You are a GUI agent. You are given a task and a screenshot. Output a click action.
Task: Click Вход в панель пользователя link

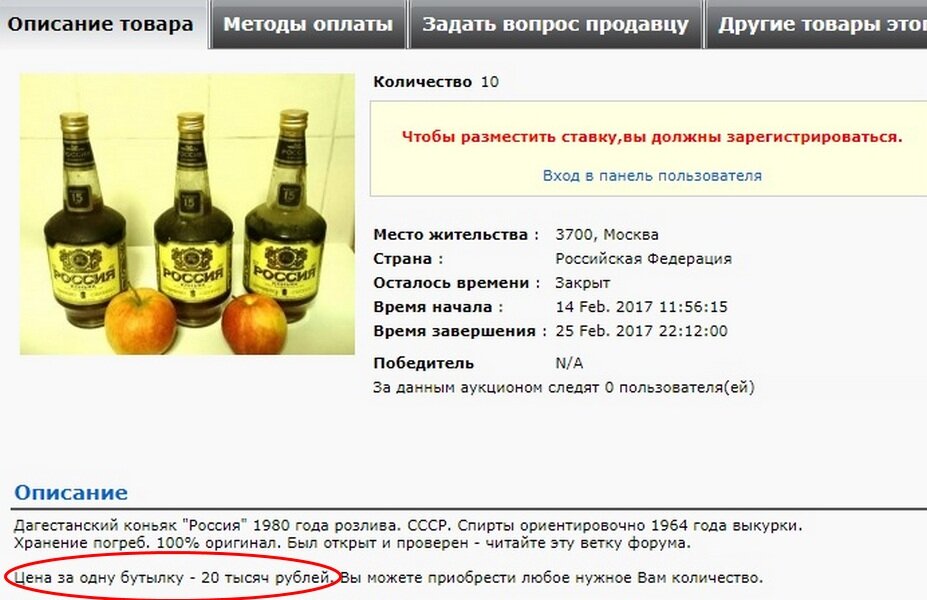coord(652,176)
